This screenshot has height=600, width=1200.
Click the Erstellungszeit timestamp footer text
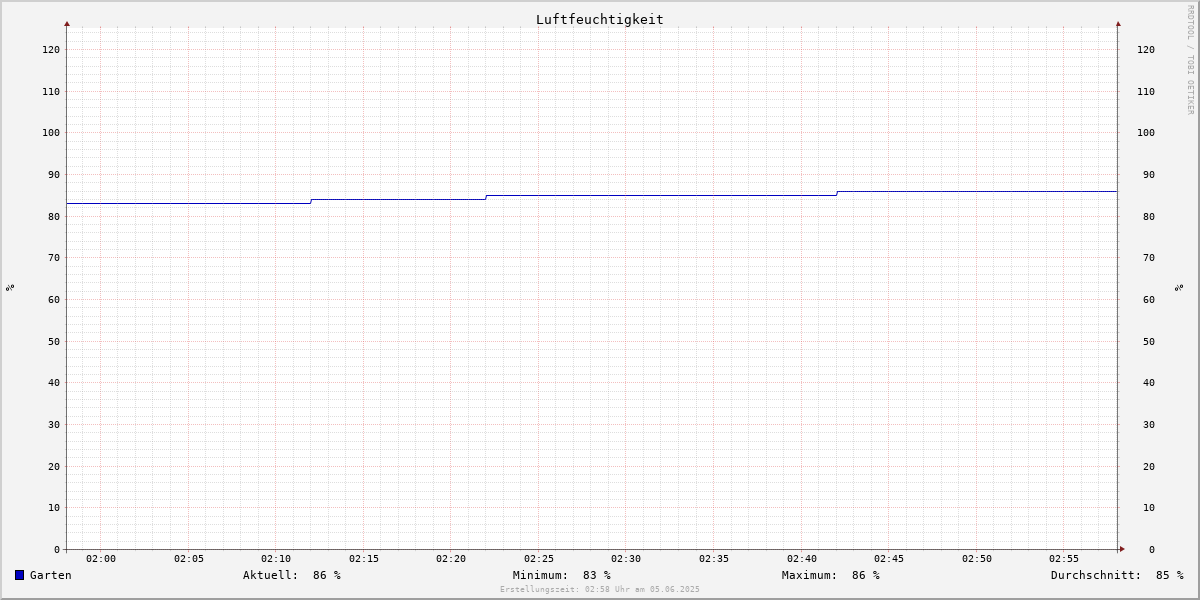[x=600, y=590]
